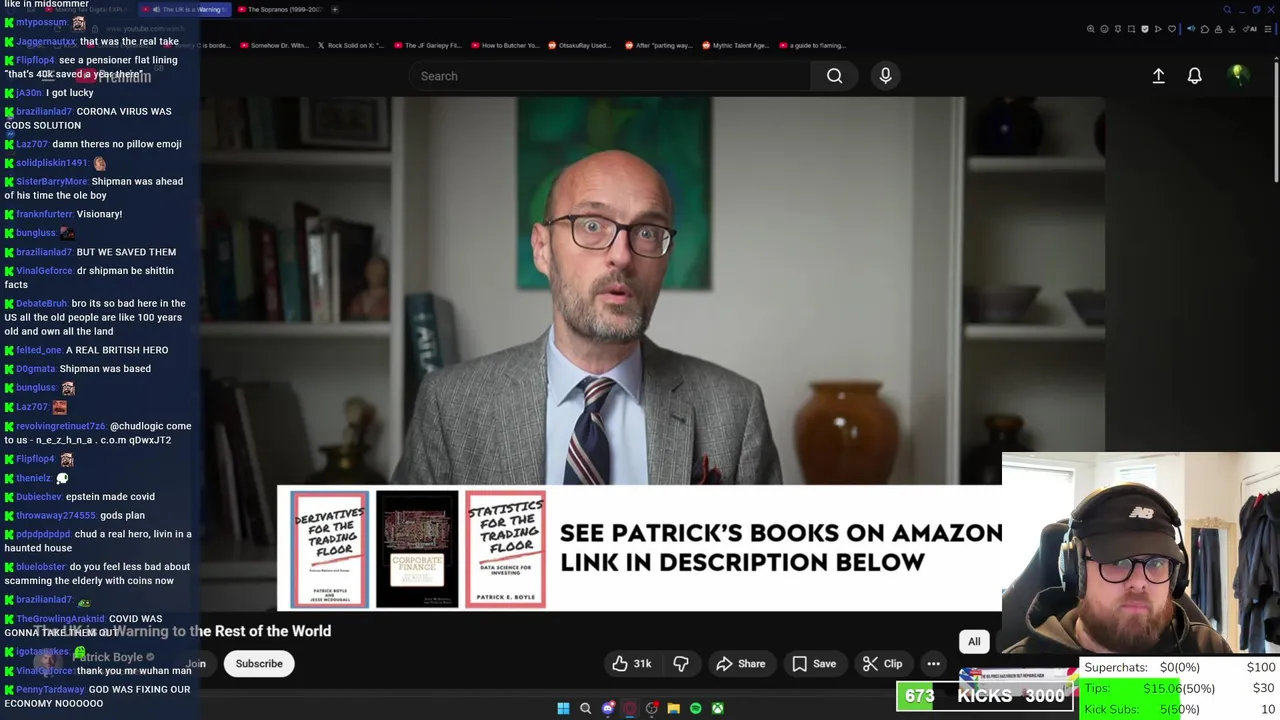Viewport: 1280px width, 720px height.
Task: Click the YouTube search magnifier button
Action: coord(834,76)
